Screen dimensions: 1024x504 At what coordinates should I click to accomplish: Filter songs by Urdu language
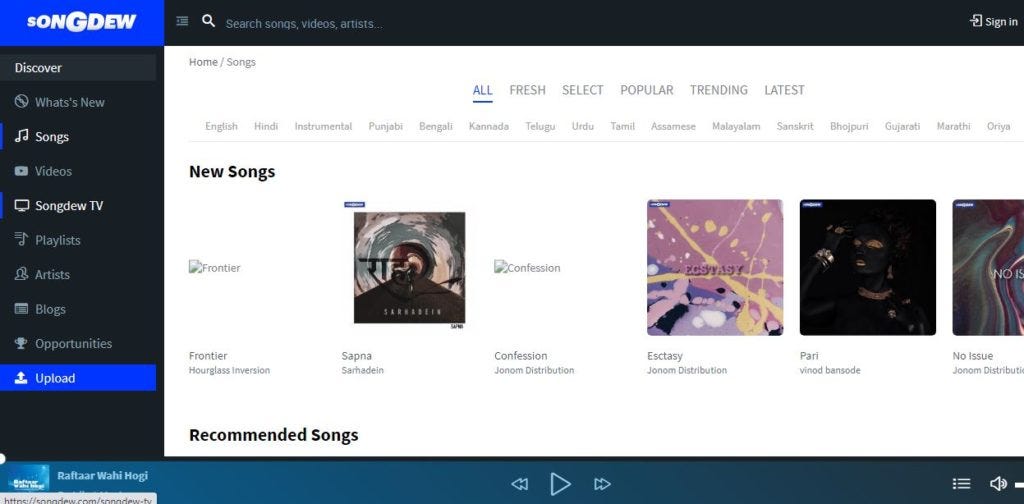click(583, 126)
